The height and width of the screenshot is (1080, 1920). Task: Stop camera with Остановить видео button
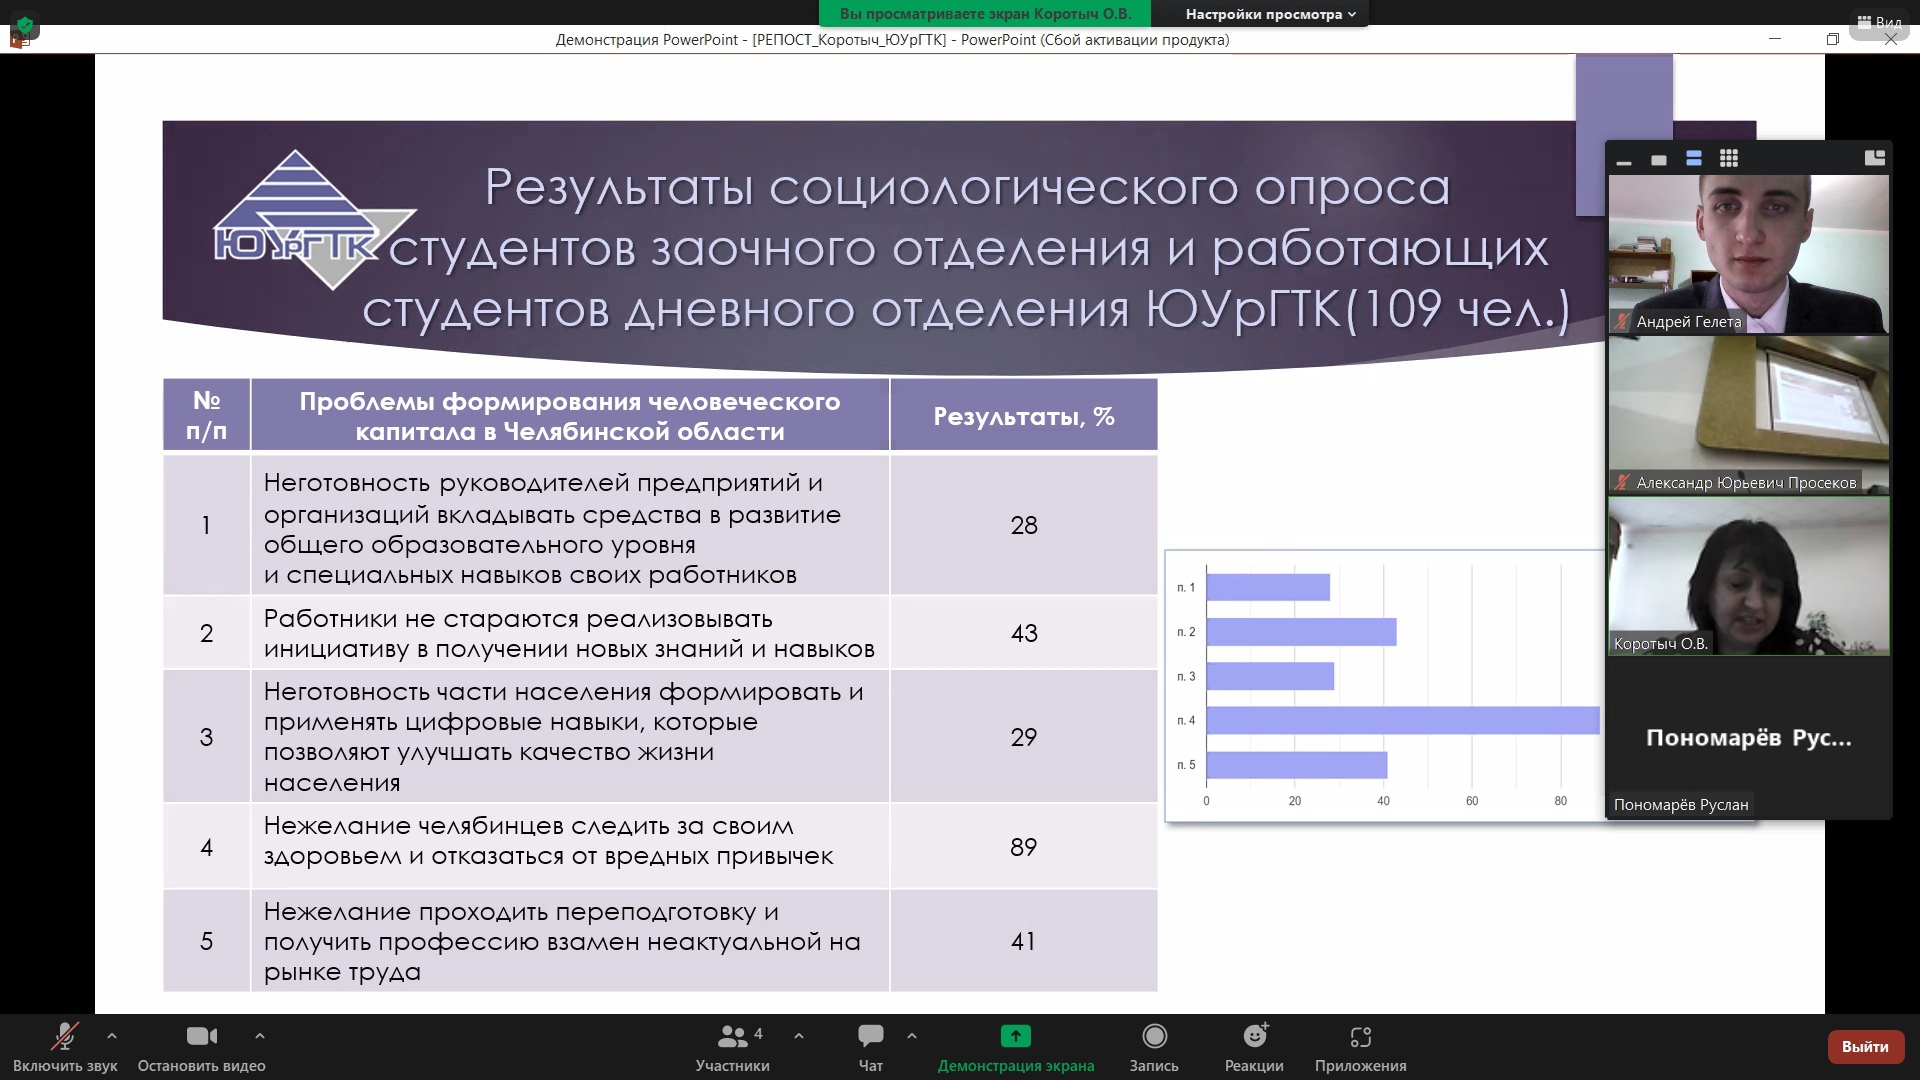(x=202, y=1047)
